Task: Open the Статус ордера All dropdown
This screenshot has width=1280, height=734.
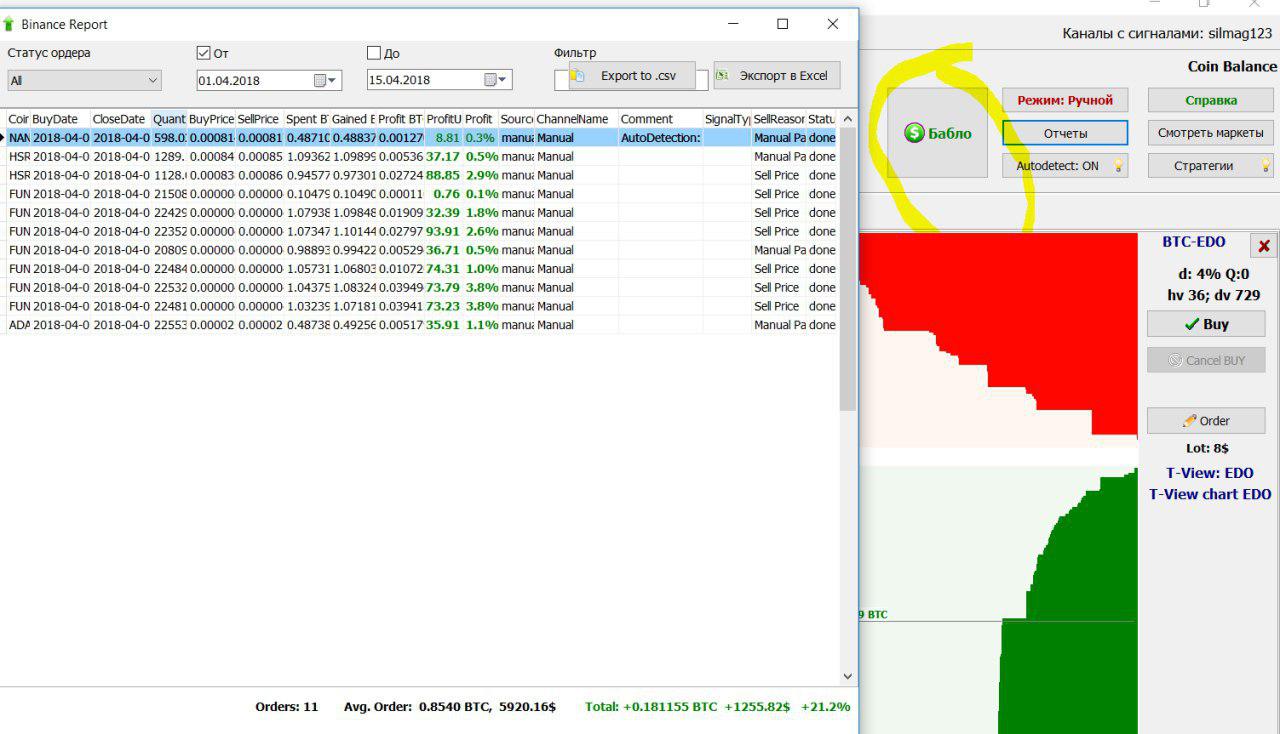Action: (84, 80)
